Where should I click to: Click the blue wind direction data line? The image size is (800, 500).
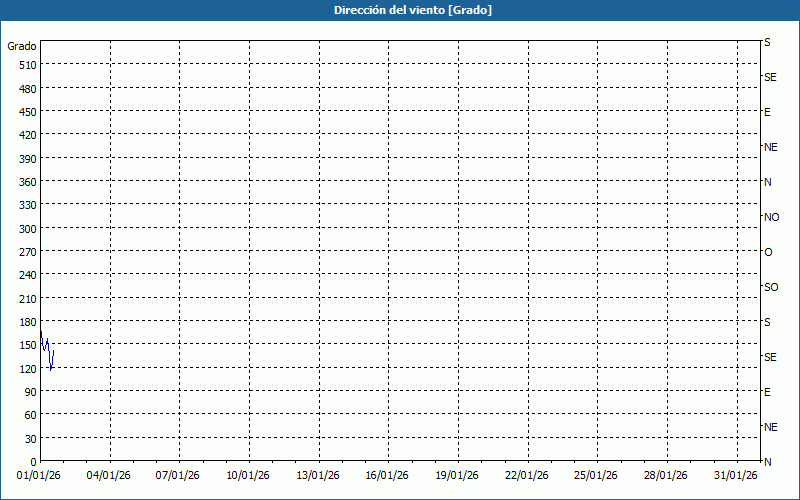47,351
